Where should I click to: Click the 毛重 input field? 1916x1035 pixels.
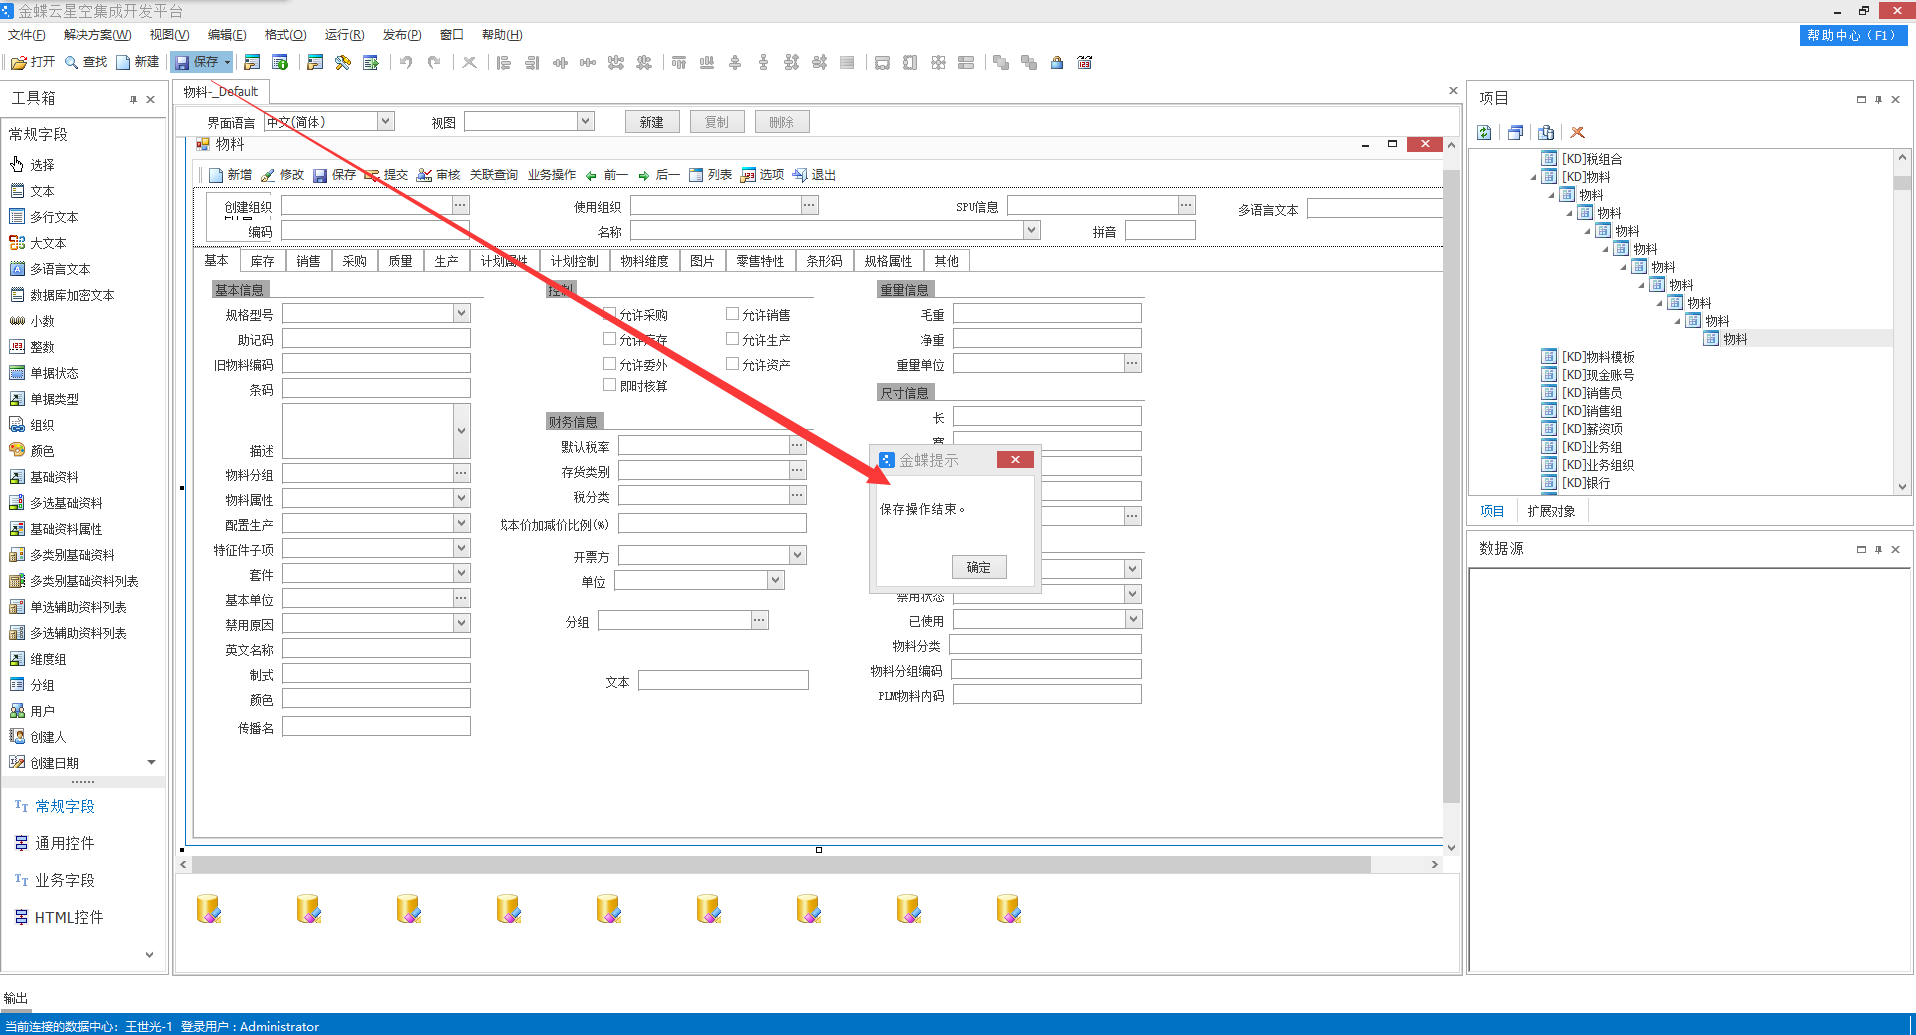(x=1047, y=314)
